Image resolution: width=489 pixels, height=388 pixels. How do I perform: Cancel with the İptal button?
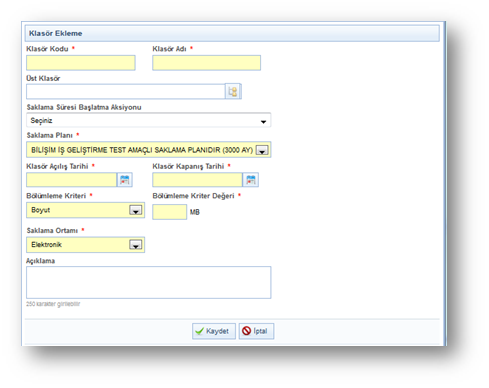256,331
